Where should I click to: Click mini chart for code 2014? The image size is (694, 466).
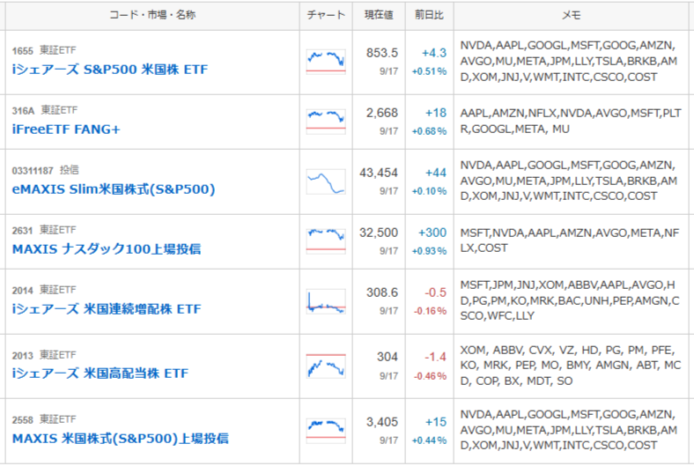pyautogui.click(x=326, y=301)
